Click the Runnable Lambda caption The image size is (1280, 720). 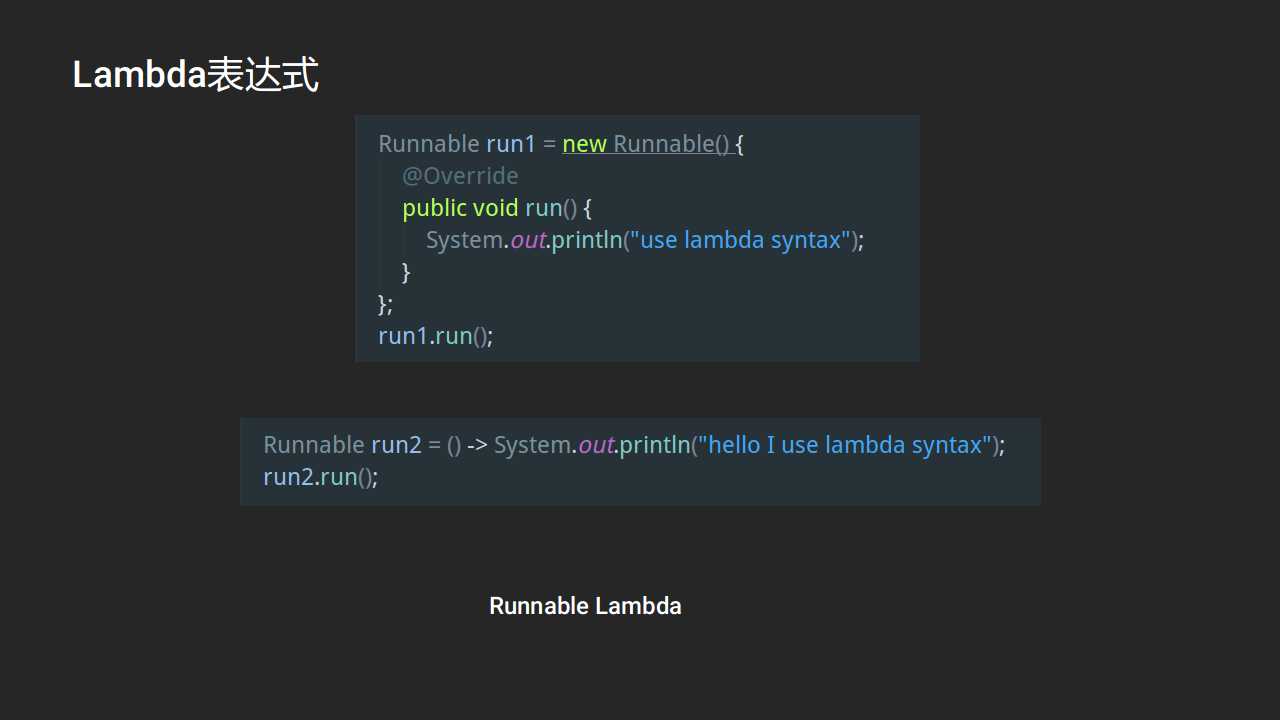[x=585, y=606]
